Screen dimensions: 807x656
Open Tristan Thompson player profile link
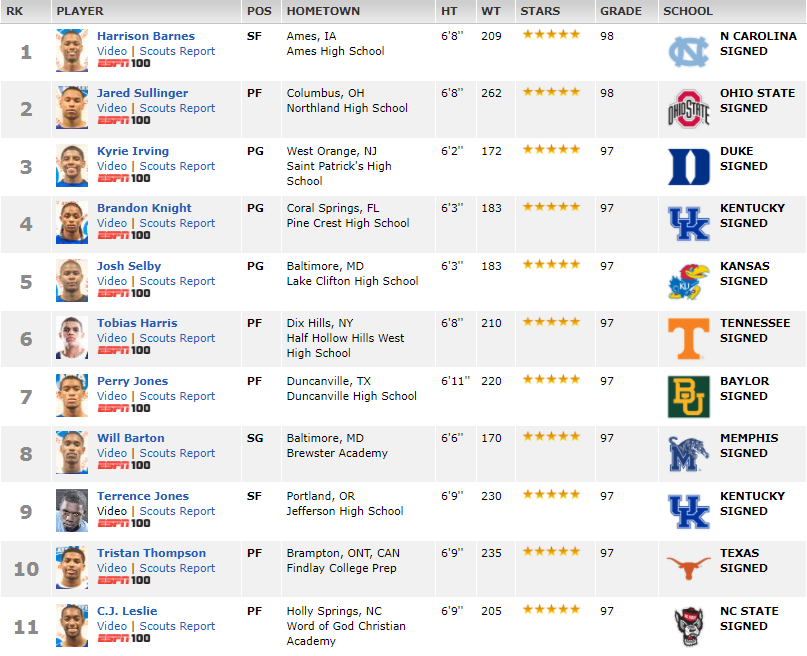point(151,553)
